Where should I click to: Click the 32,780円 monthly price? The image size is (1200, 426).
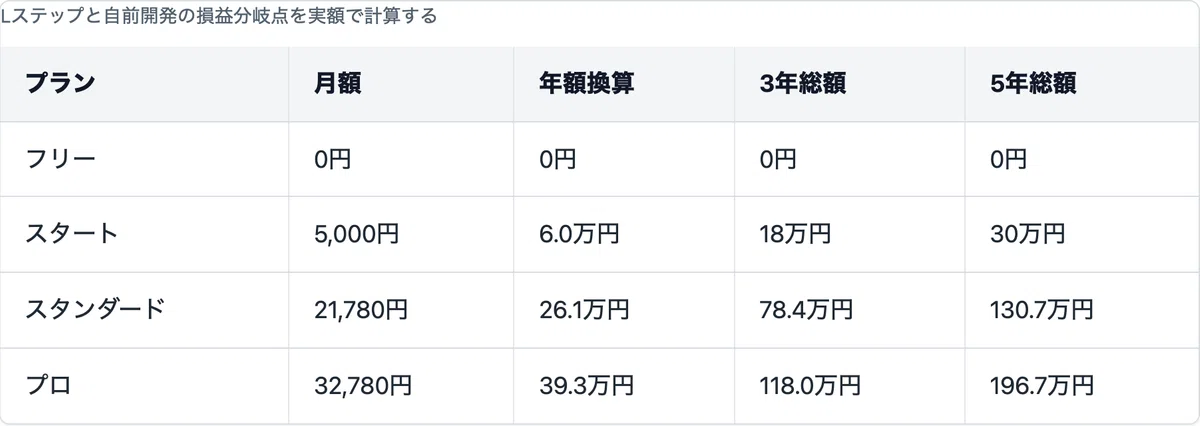point(362,385)
